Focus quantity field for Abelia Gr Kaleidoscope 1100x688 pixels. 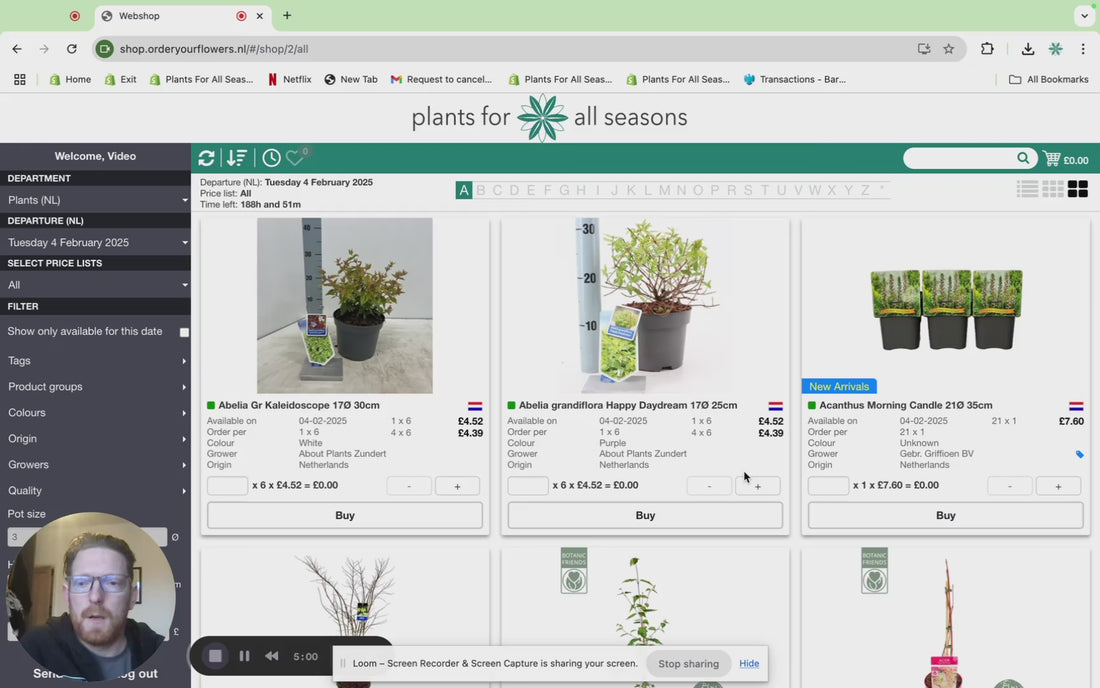[227, 485]
